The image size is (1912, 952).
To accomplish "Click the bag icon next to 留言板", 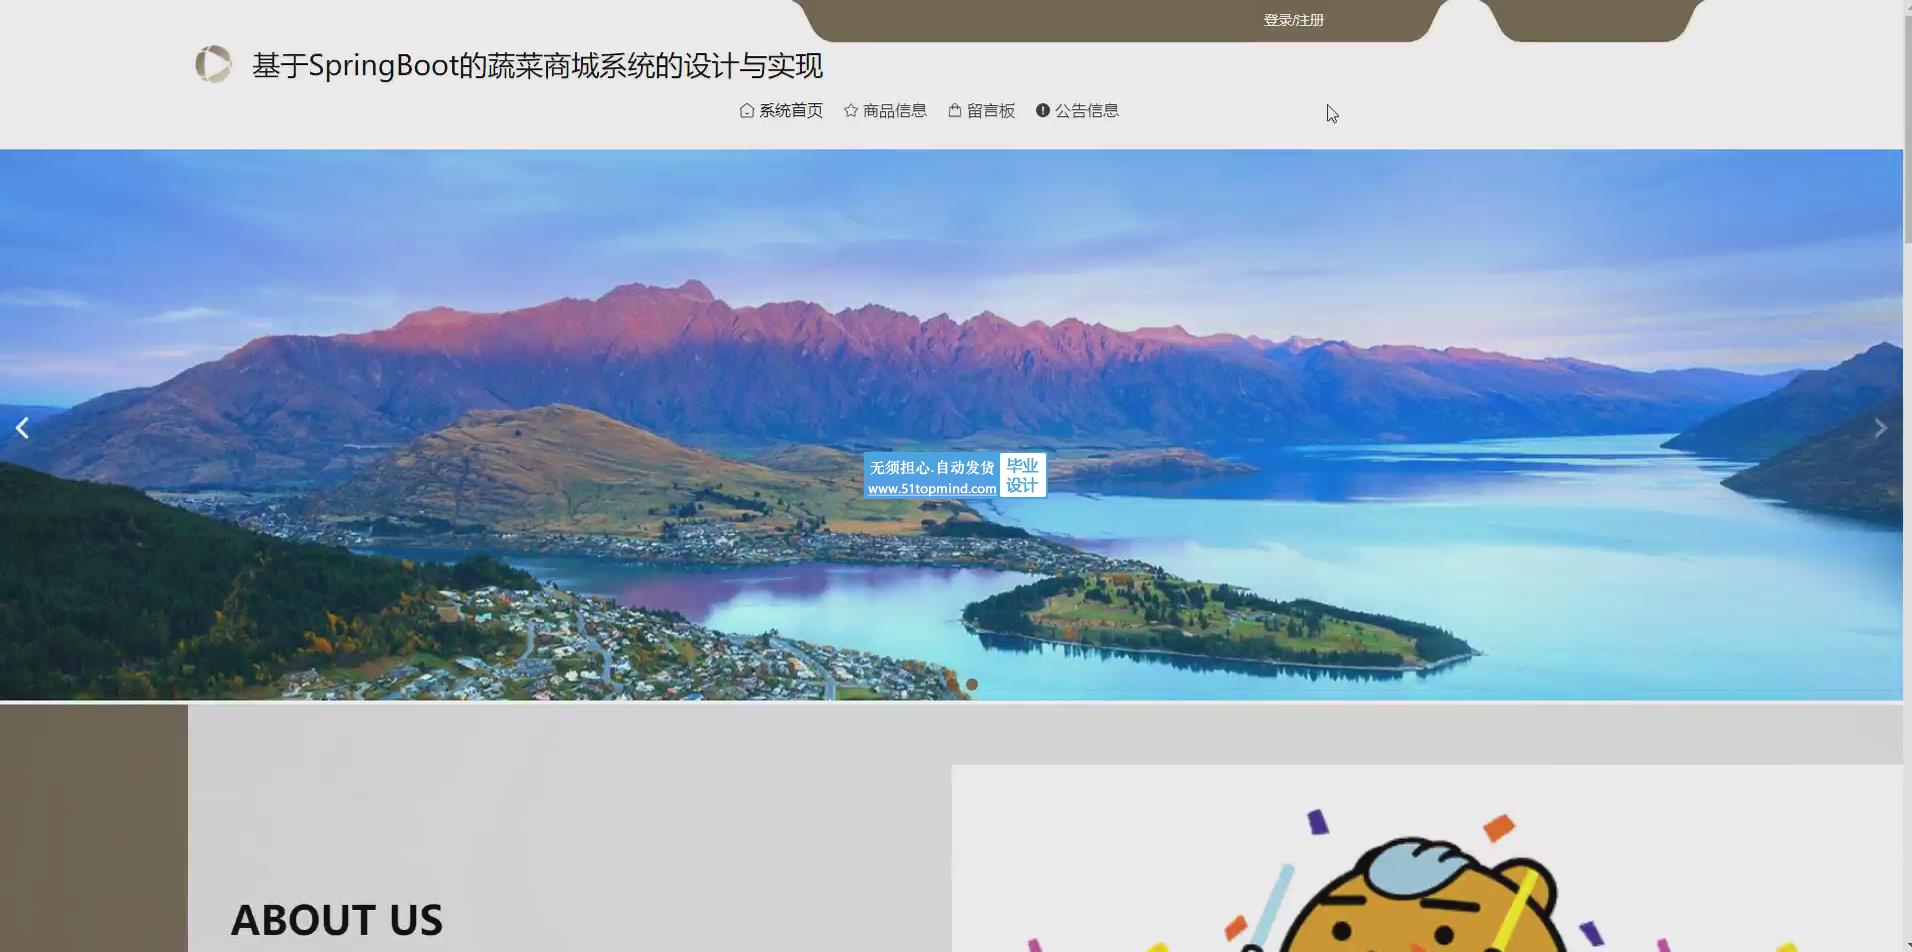I will (955, 110).
